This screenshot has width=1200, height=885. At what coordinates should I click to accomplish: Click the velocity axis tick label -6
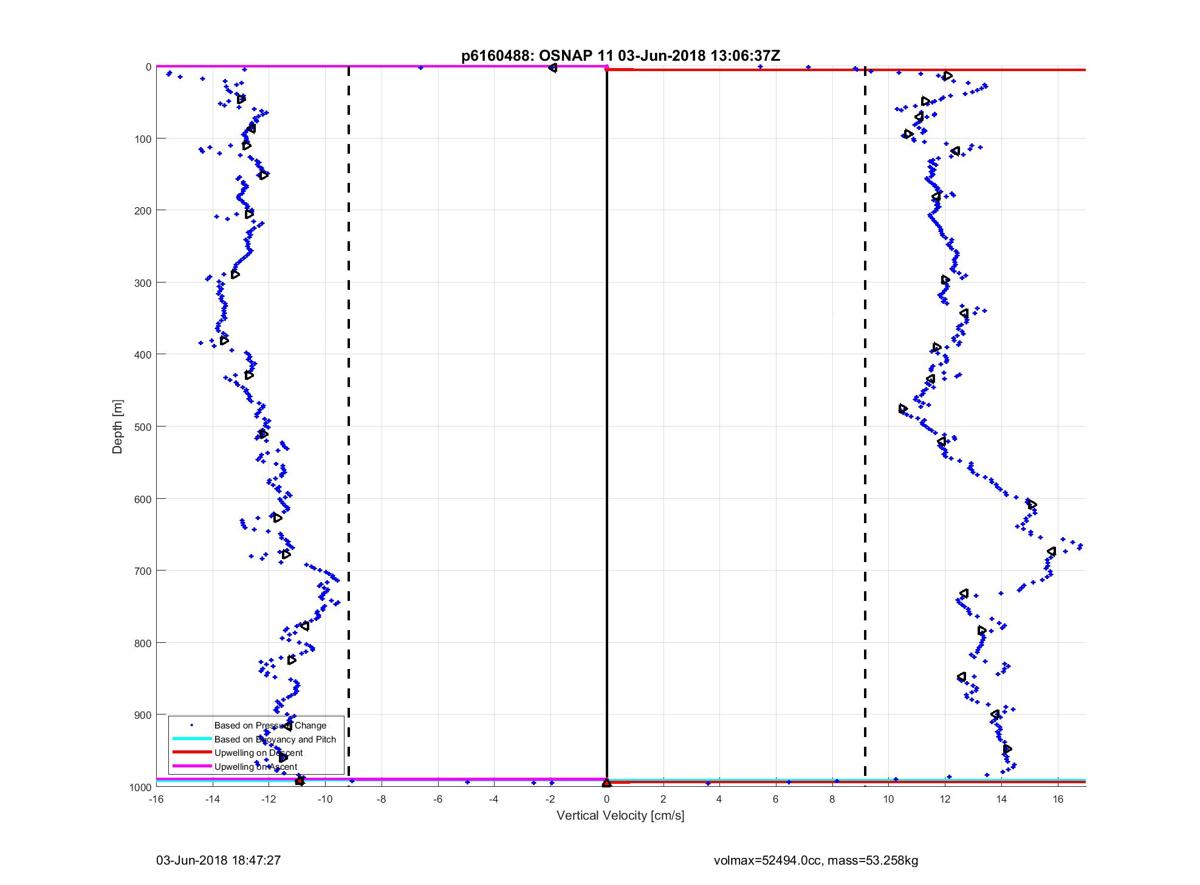(x=437, y=800)
